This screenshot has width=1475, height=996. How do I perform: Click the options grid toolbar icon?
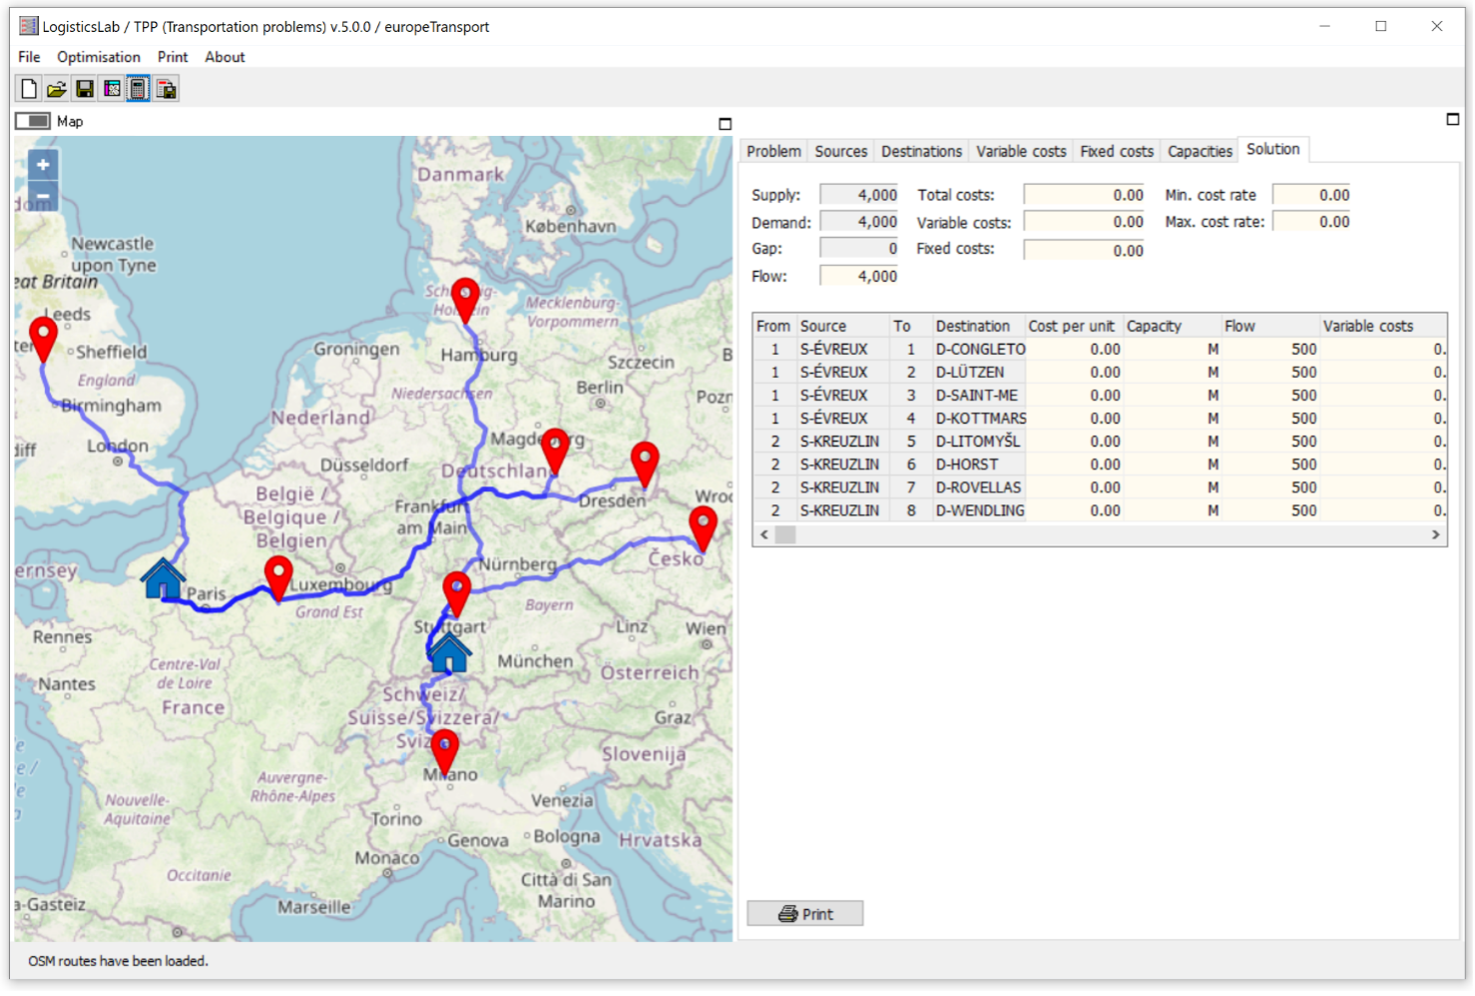[112, 89]
